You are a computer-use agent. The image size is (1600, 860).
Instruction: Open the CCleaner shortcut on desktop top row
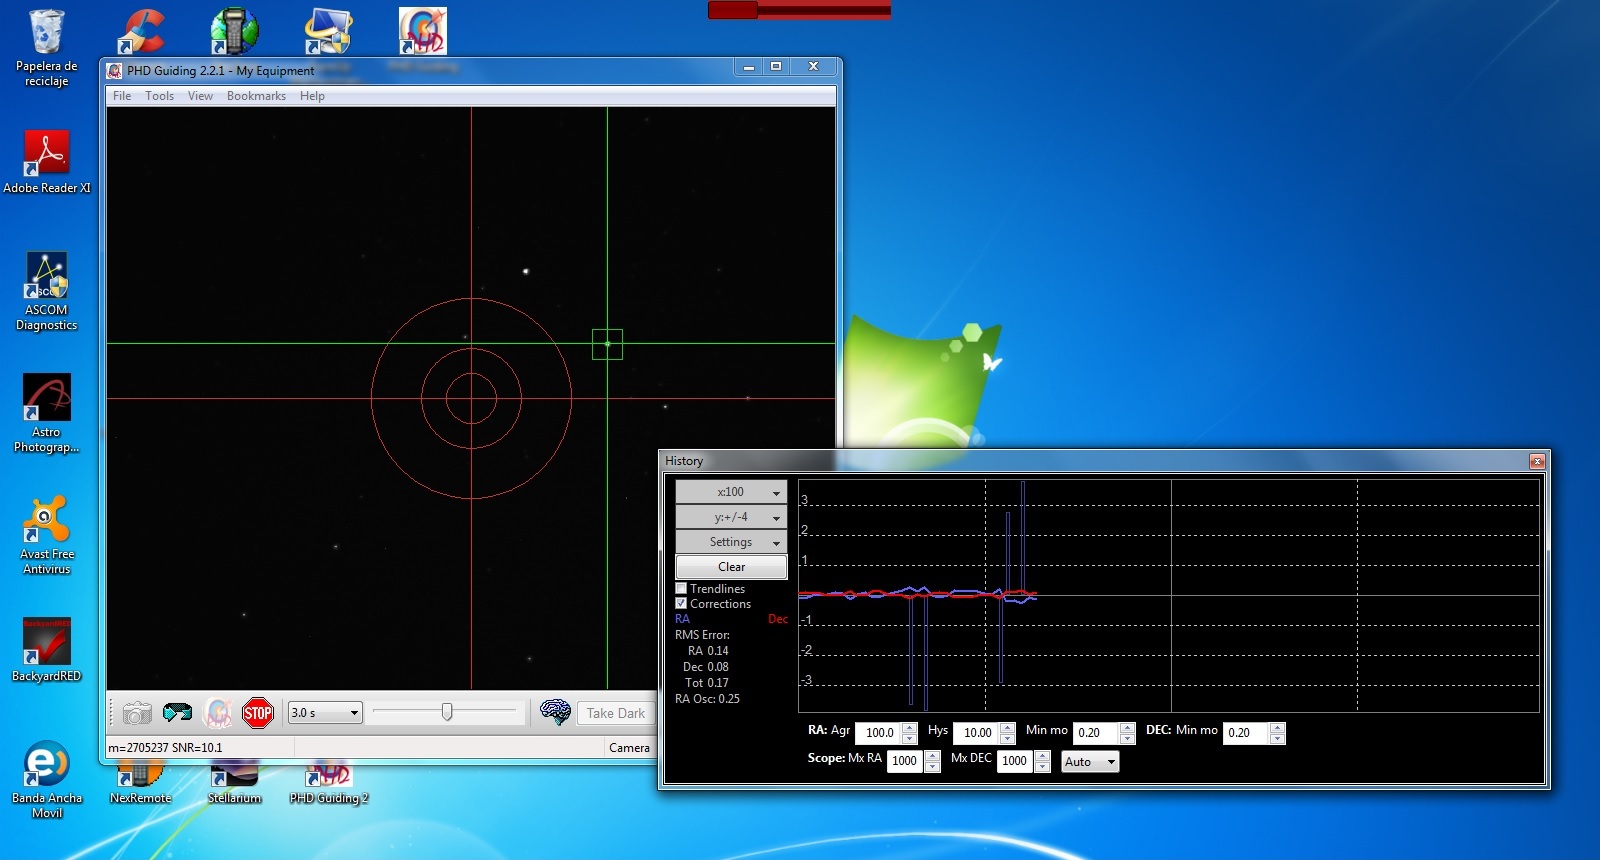click(140, 31)
